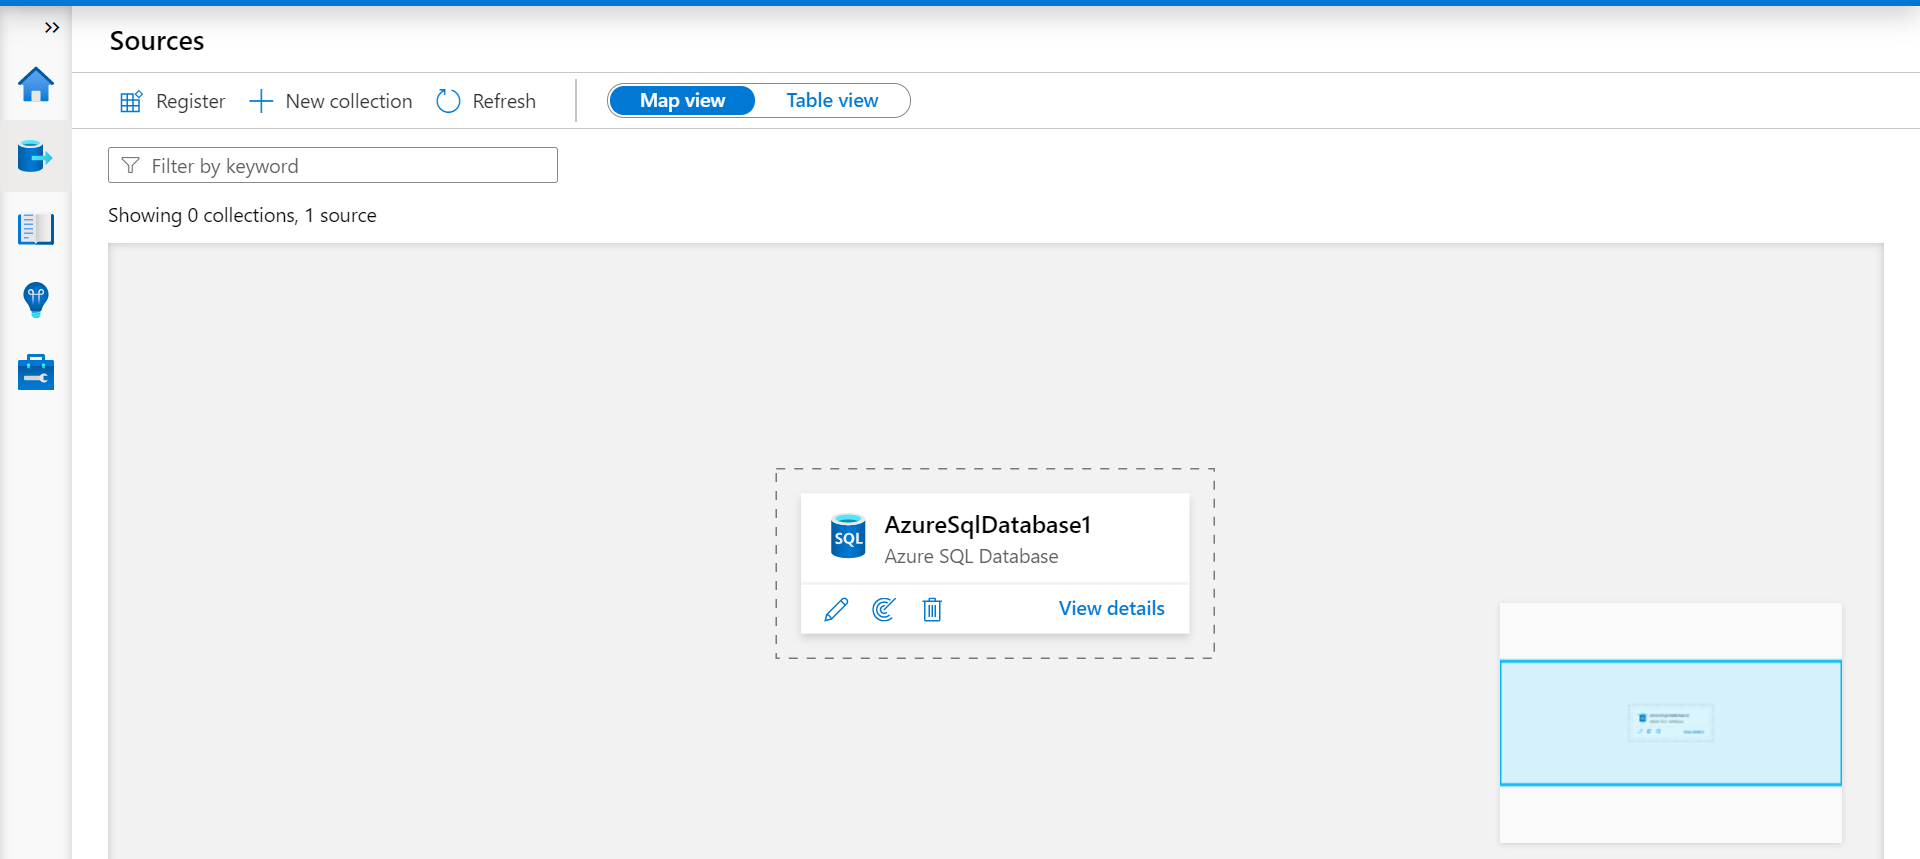Go to the Home icon in sidebar
Image resolution: width=1920 pixels, height=859 pixels.
click(x=36, y=84)
